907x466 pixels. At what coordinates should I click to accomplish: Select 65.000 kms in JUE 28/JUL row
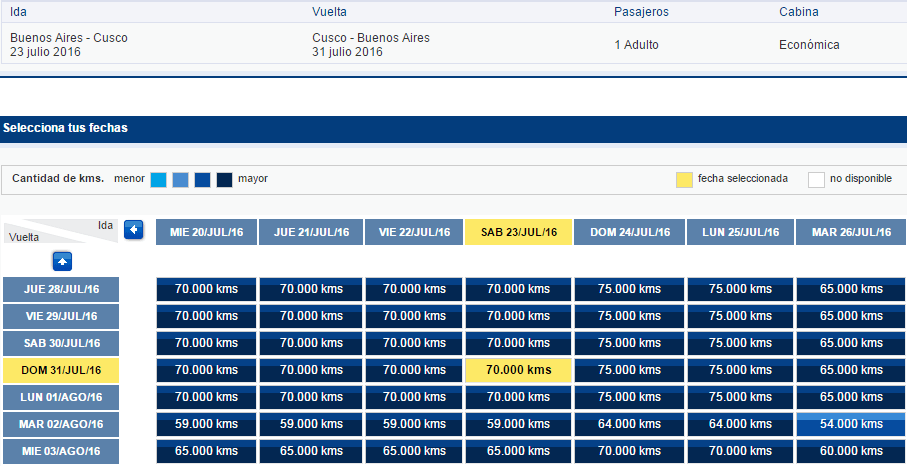[x=851, y=289]
